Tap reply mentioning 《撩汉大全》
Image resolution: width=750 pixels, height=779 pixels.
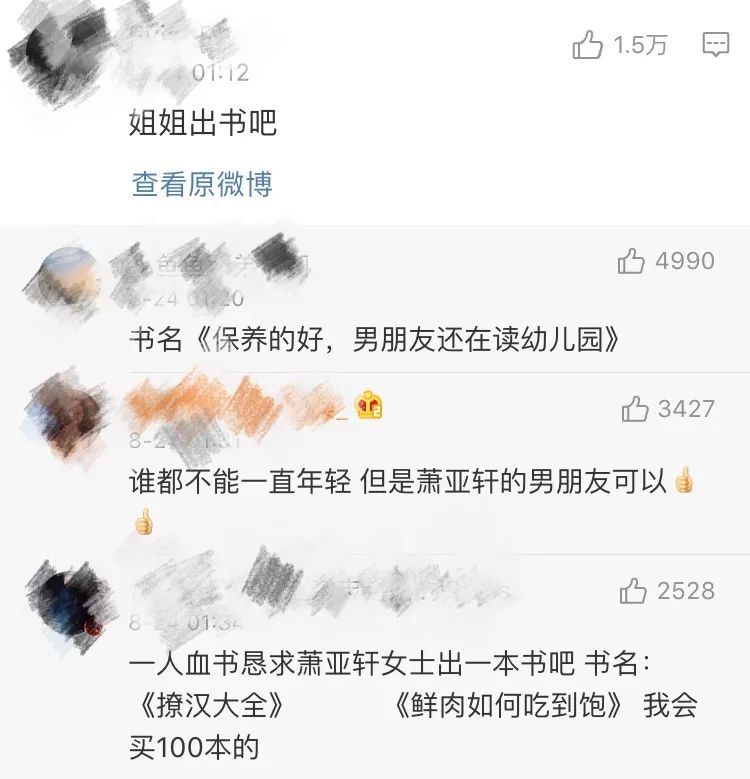(x=413, y=705)
